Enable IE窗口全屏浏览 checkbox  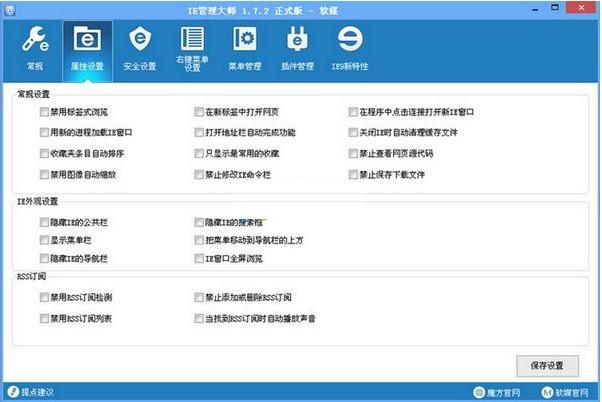click(x=199, y=258)
